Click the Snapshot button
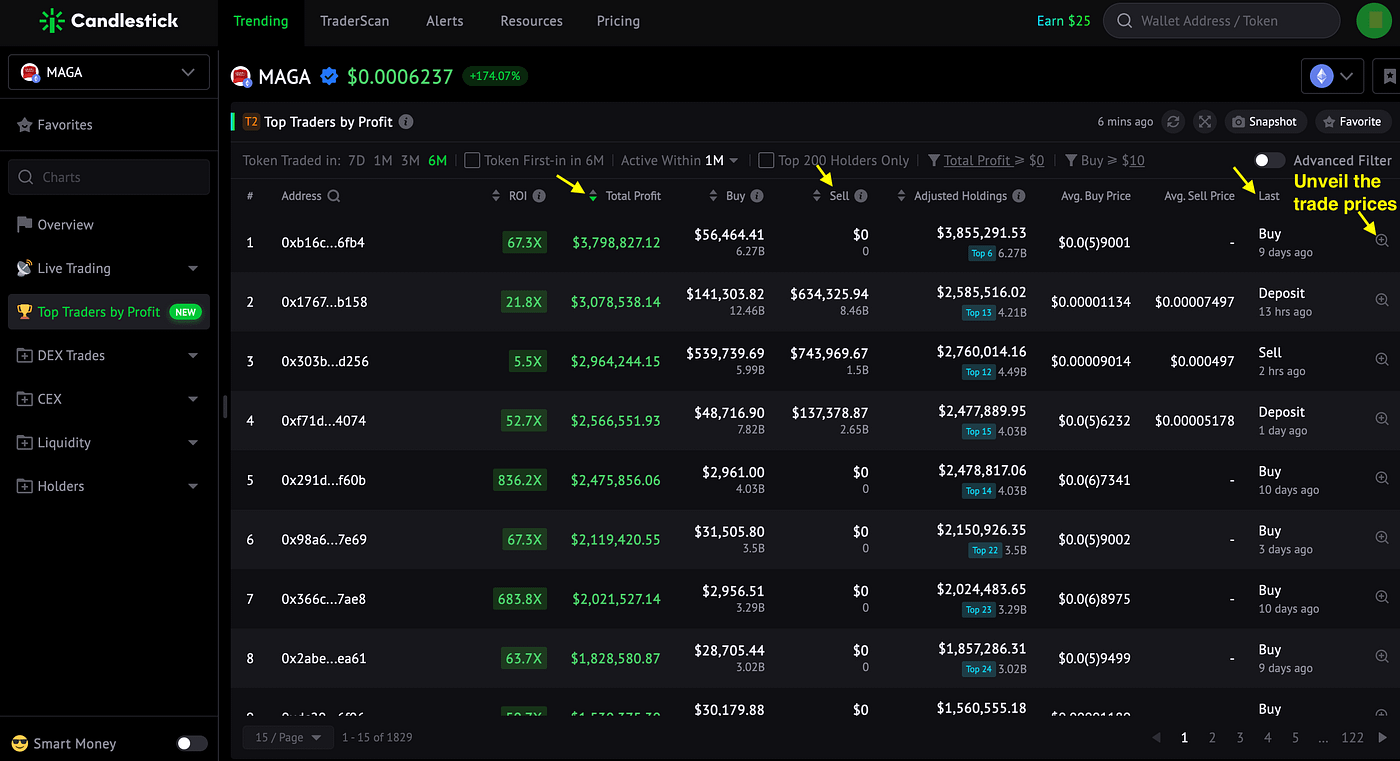The width and height of the screenshot is (1400, 761). tap(1265, 122)
